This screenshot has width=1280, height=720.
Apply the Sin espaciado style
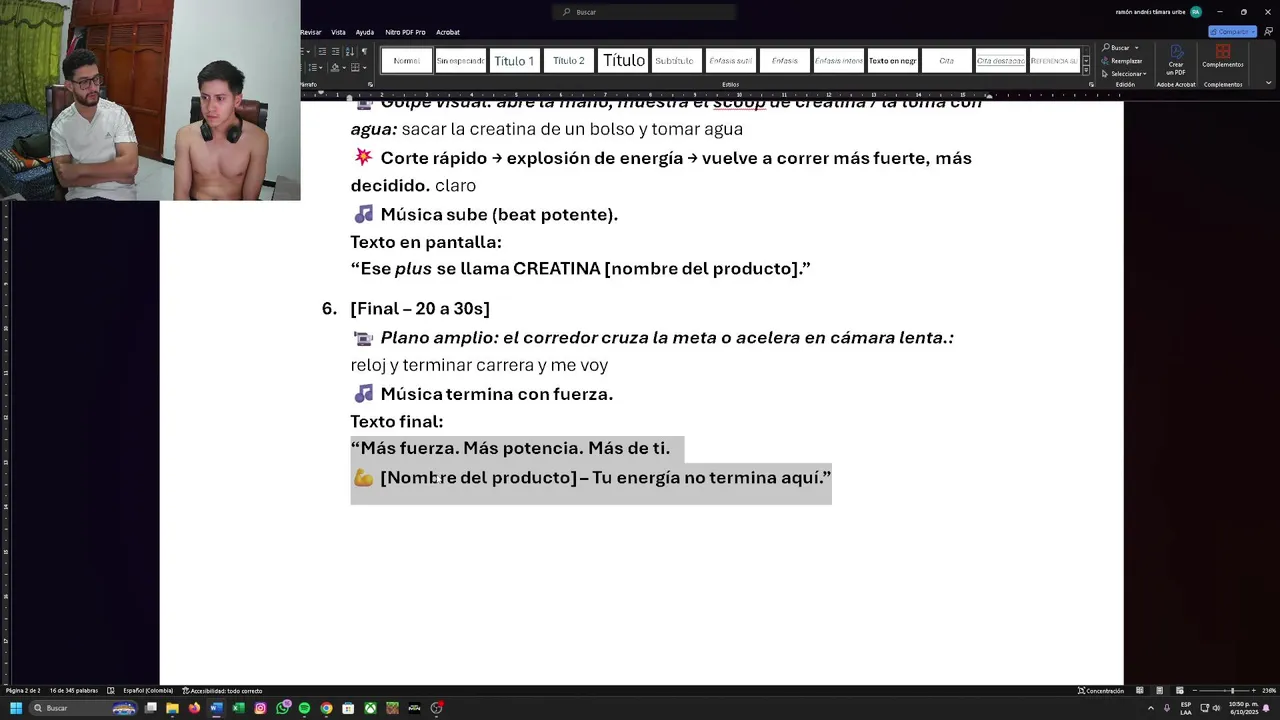(x=460, y=60)
